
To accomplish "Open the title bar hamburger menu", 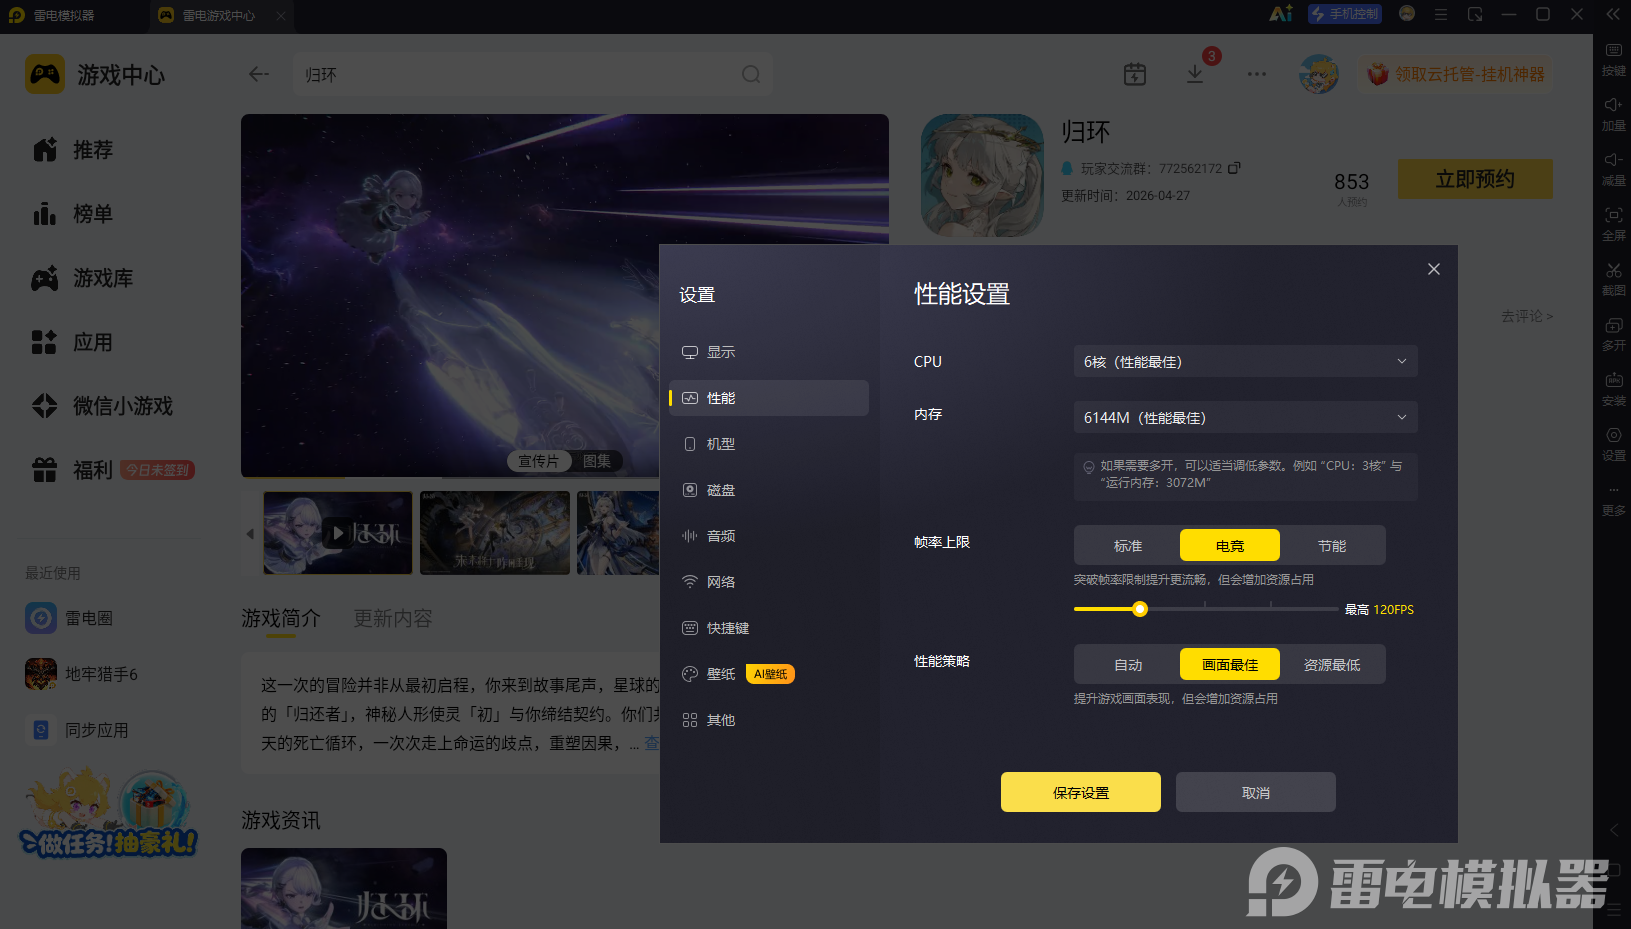I will click(x=1441, y=14).
